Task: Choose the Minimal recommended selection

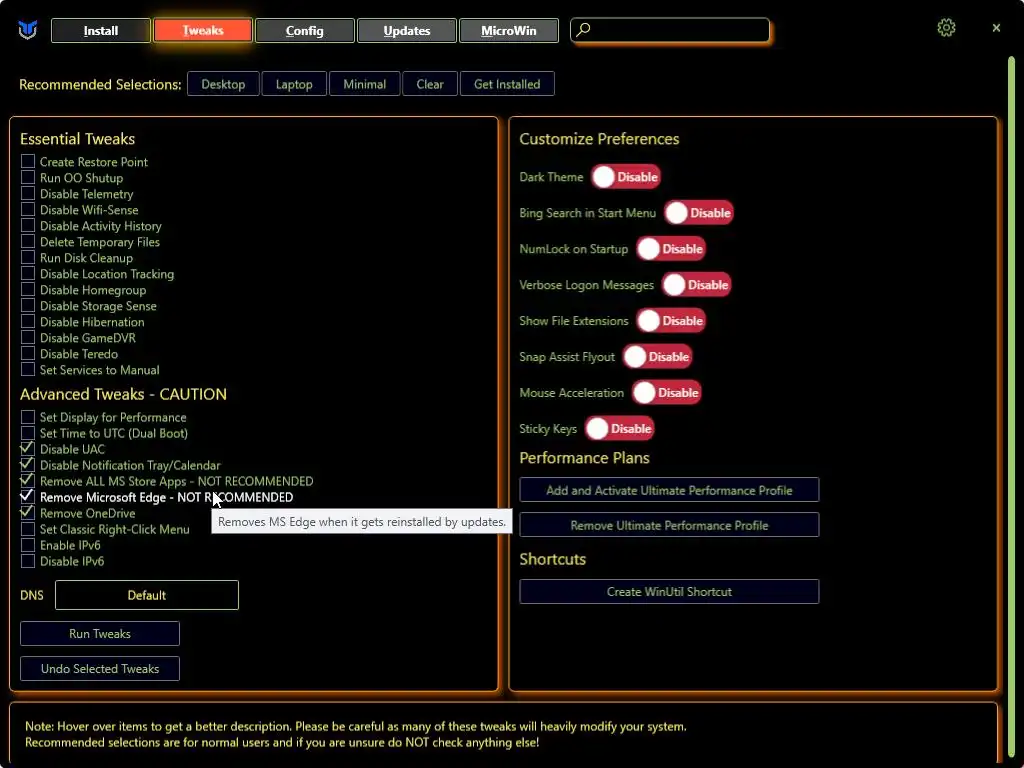Action: pos(364,84)
